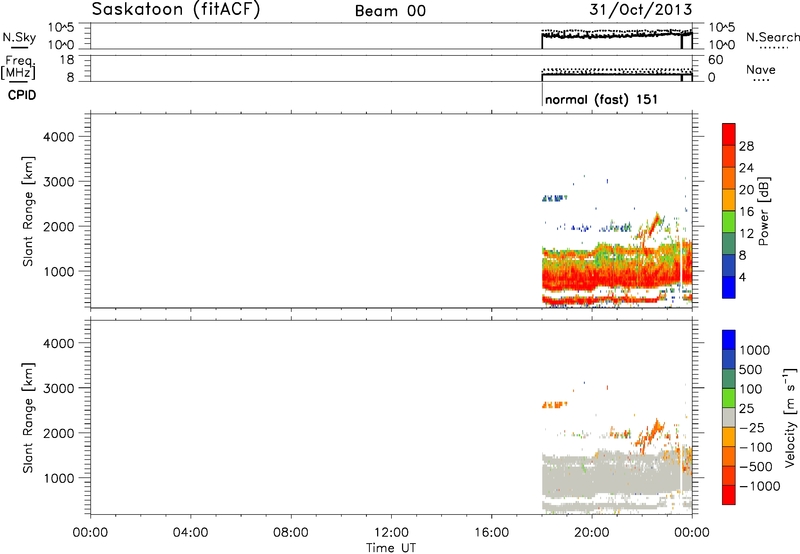Click the orange echo patch near 2600 km in velocity panel
This screenshot has height=554, width=800.
[554, 405]
